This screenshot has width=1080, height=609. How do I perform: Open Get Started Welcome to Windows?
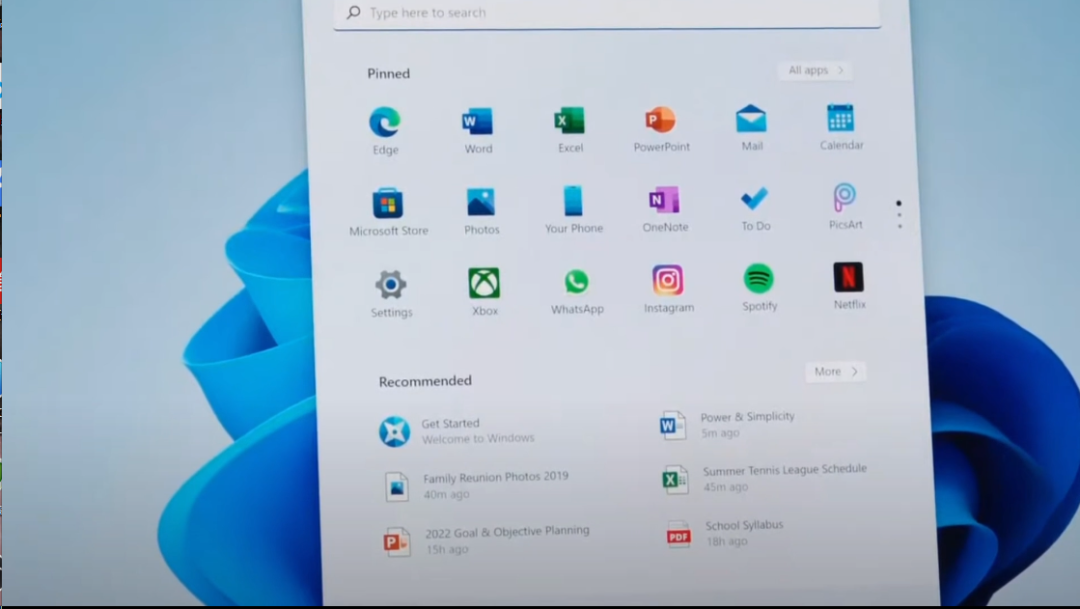click(457, 431)
